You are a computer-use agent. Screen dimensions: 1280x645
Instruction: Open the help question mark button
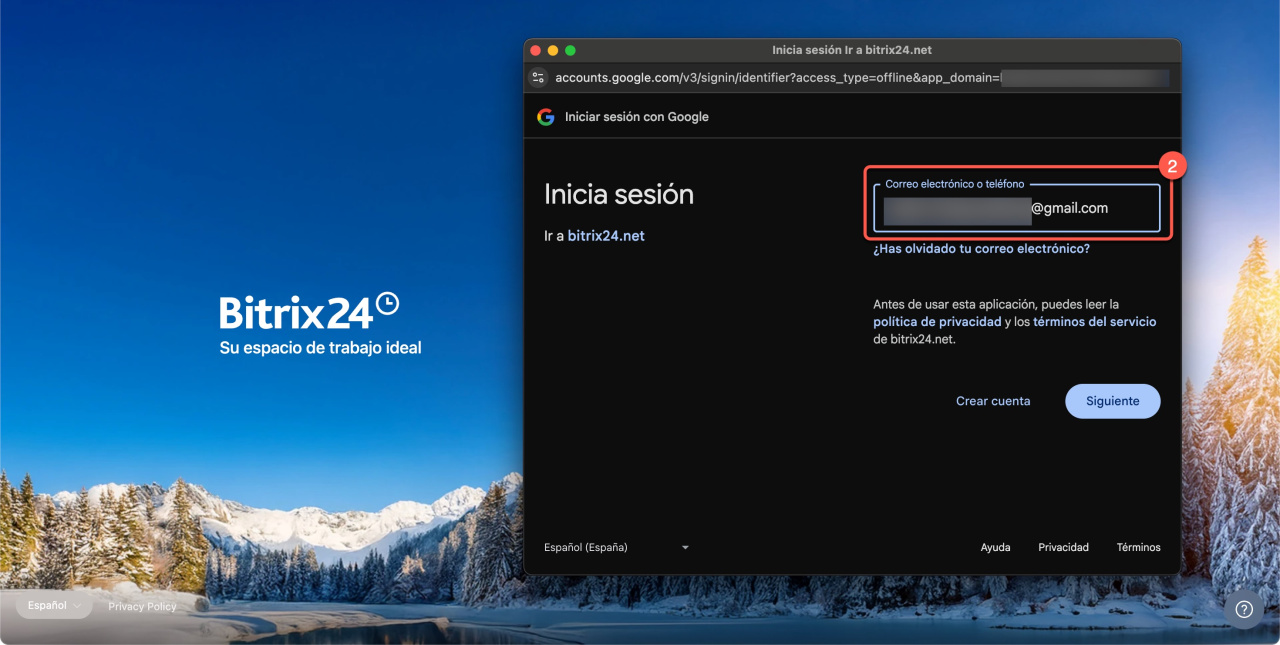pos(1244,609)
